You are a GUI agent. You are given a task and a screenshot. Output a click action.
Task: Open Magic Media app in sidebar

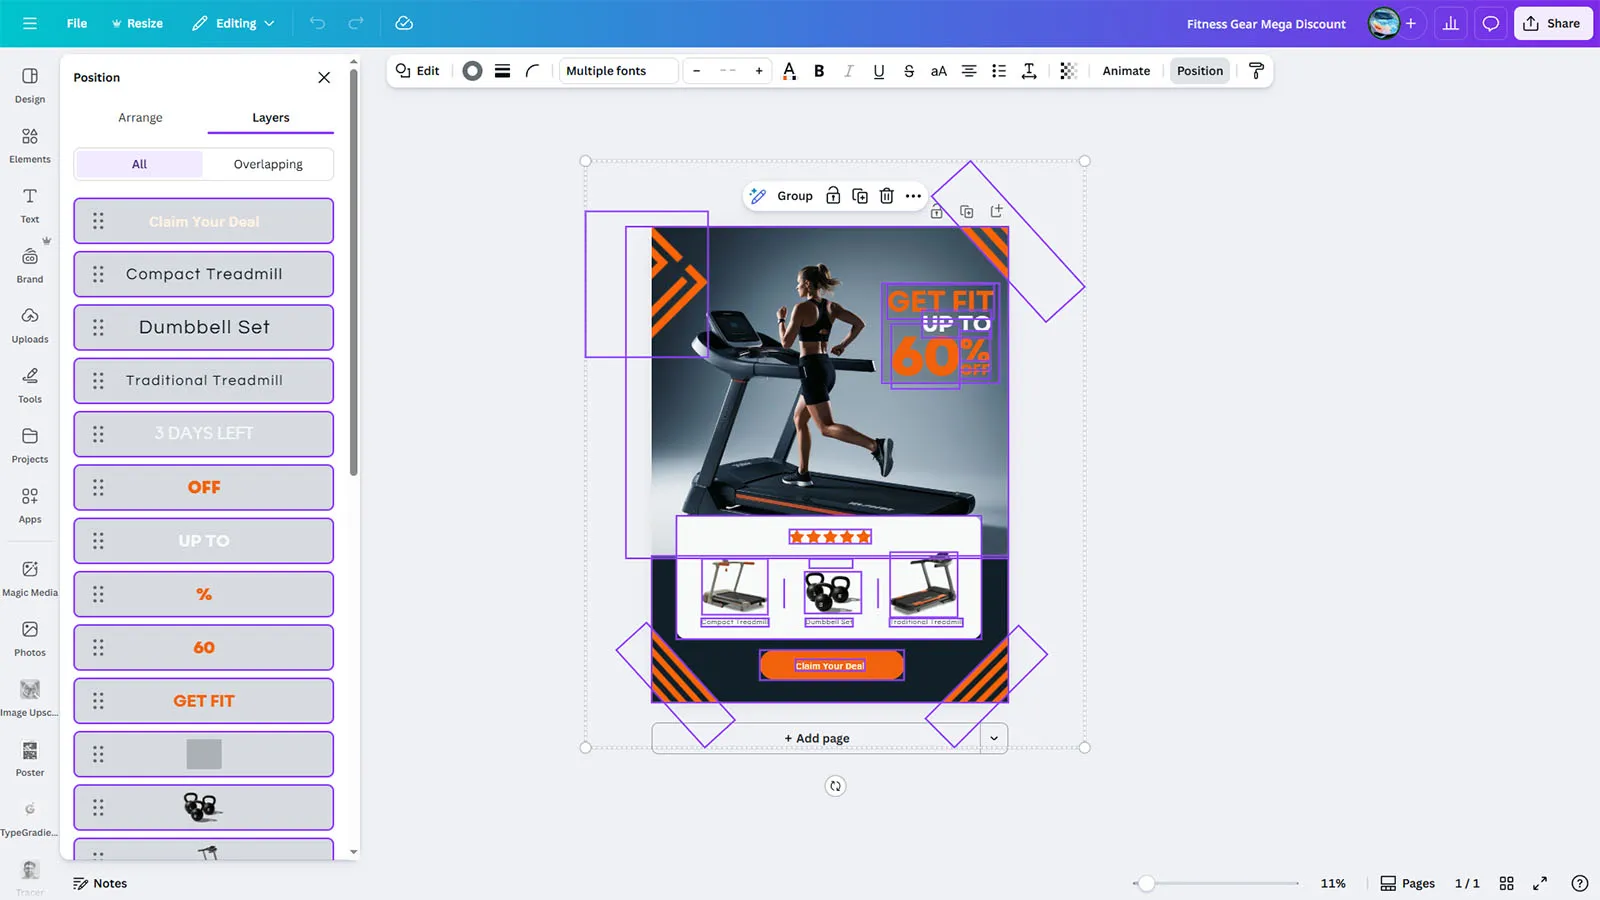[x=30, y=578]
